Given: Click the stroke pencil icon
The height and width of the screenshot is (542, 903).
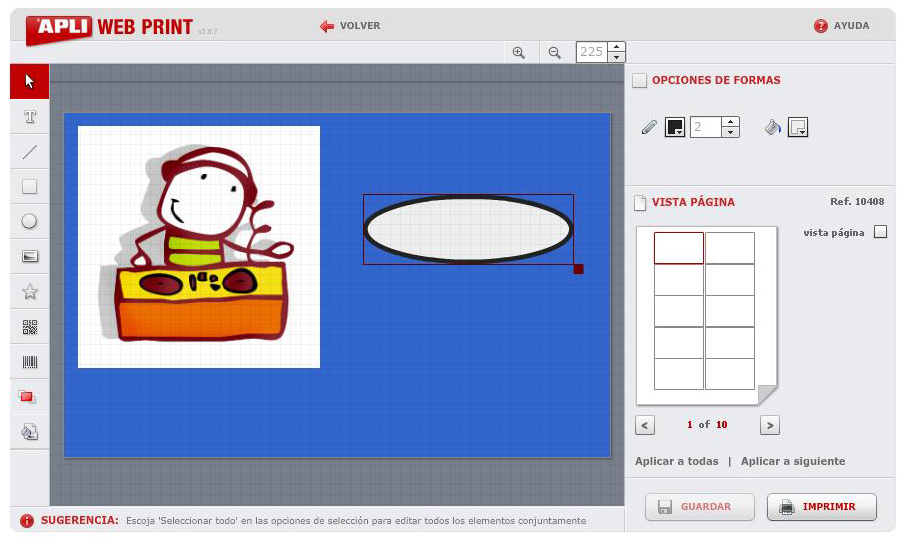Looking at the screenshot, I should coord(649,127).
